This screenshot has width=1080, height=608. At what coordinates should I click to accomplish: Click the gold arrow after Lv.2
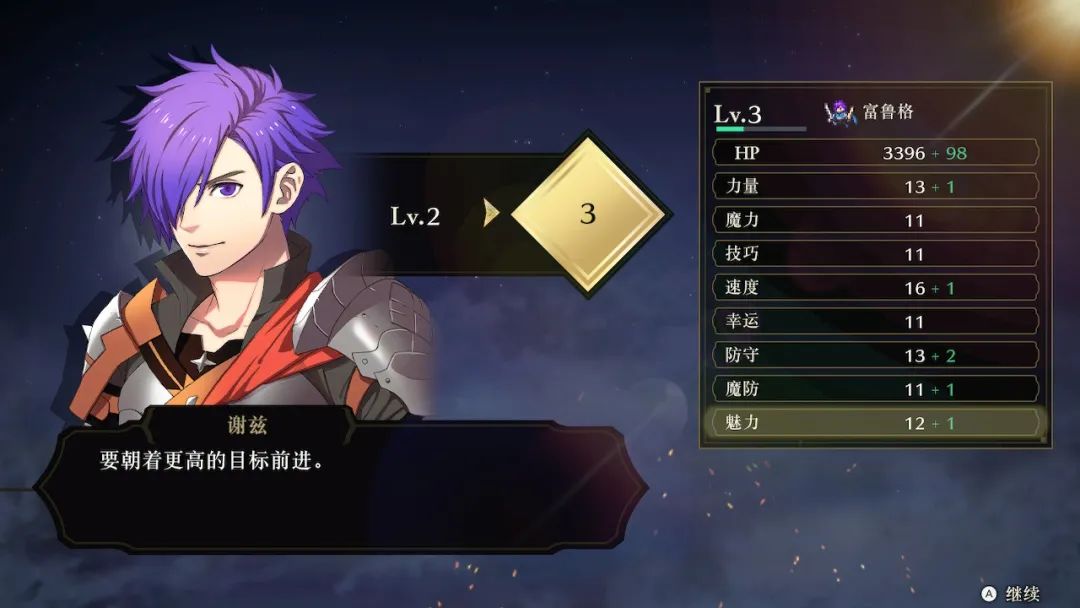(x=490, y=213)
